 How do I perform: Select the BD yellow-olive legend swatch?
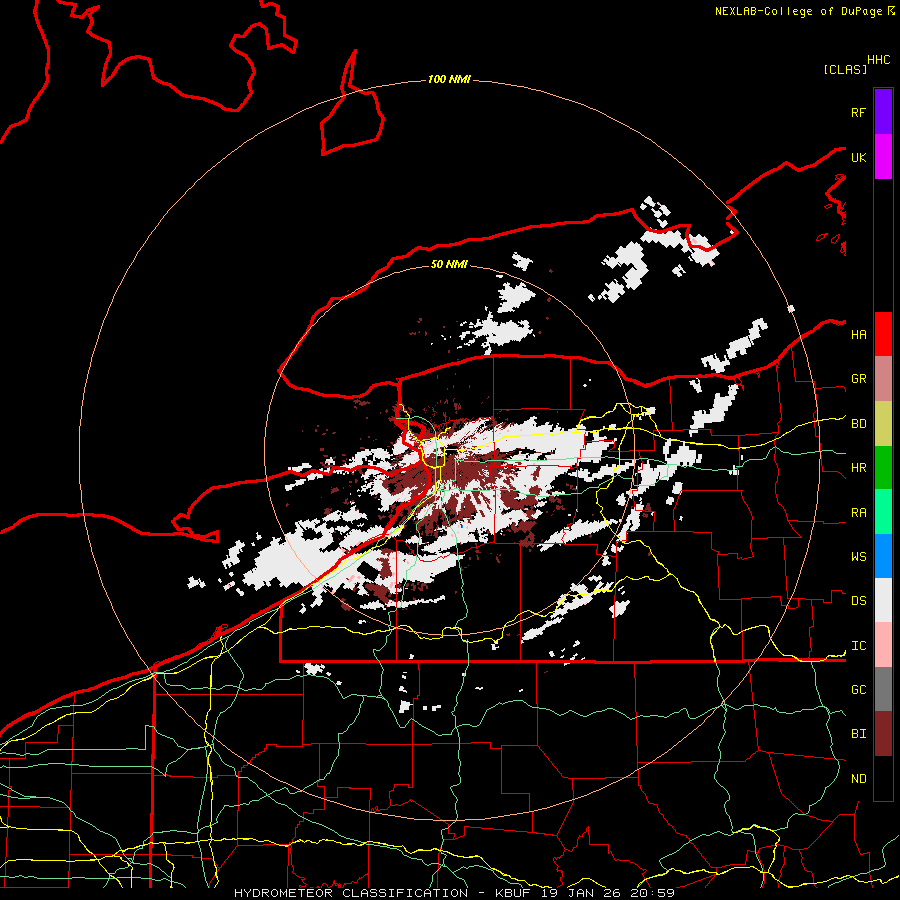883,423
